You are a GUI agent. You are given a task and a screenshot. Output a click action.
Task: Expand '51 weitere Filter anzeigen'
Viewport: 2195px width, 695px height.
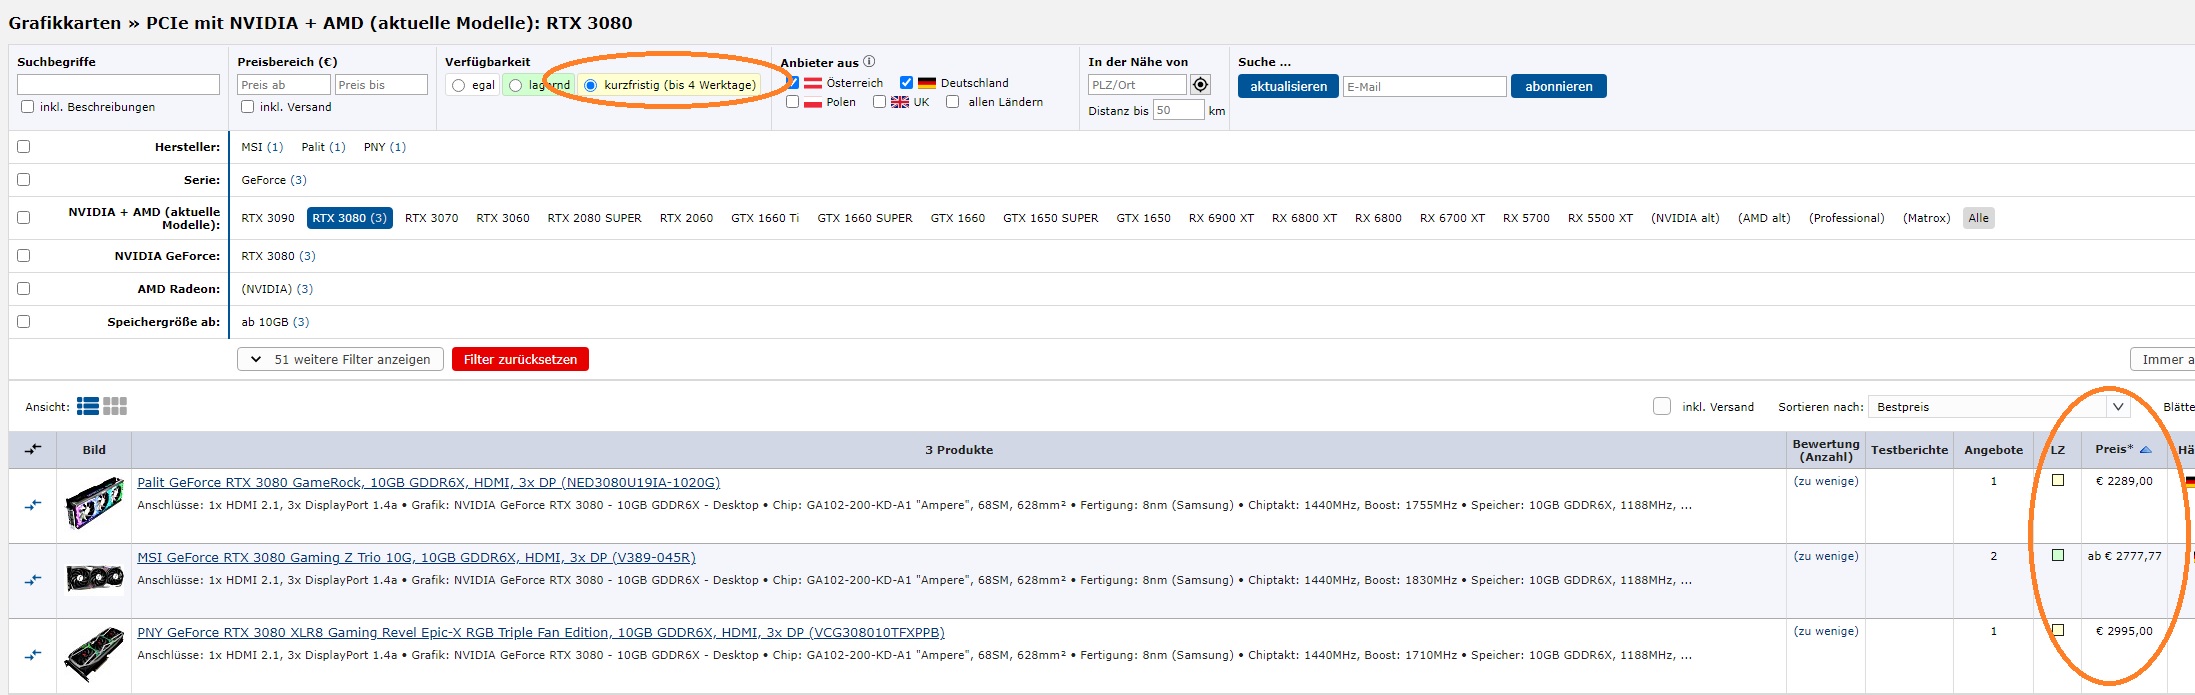pos(340,359)
